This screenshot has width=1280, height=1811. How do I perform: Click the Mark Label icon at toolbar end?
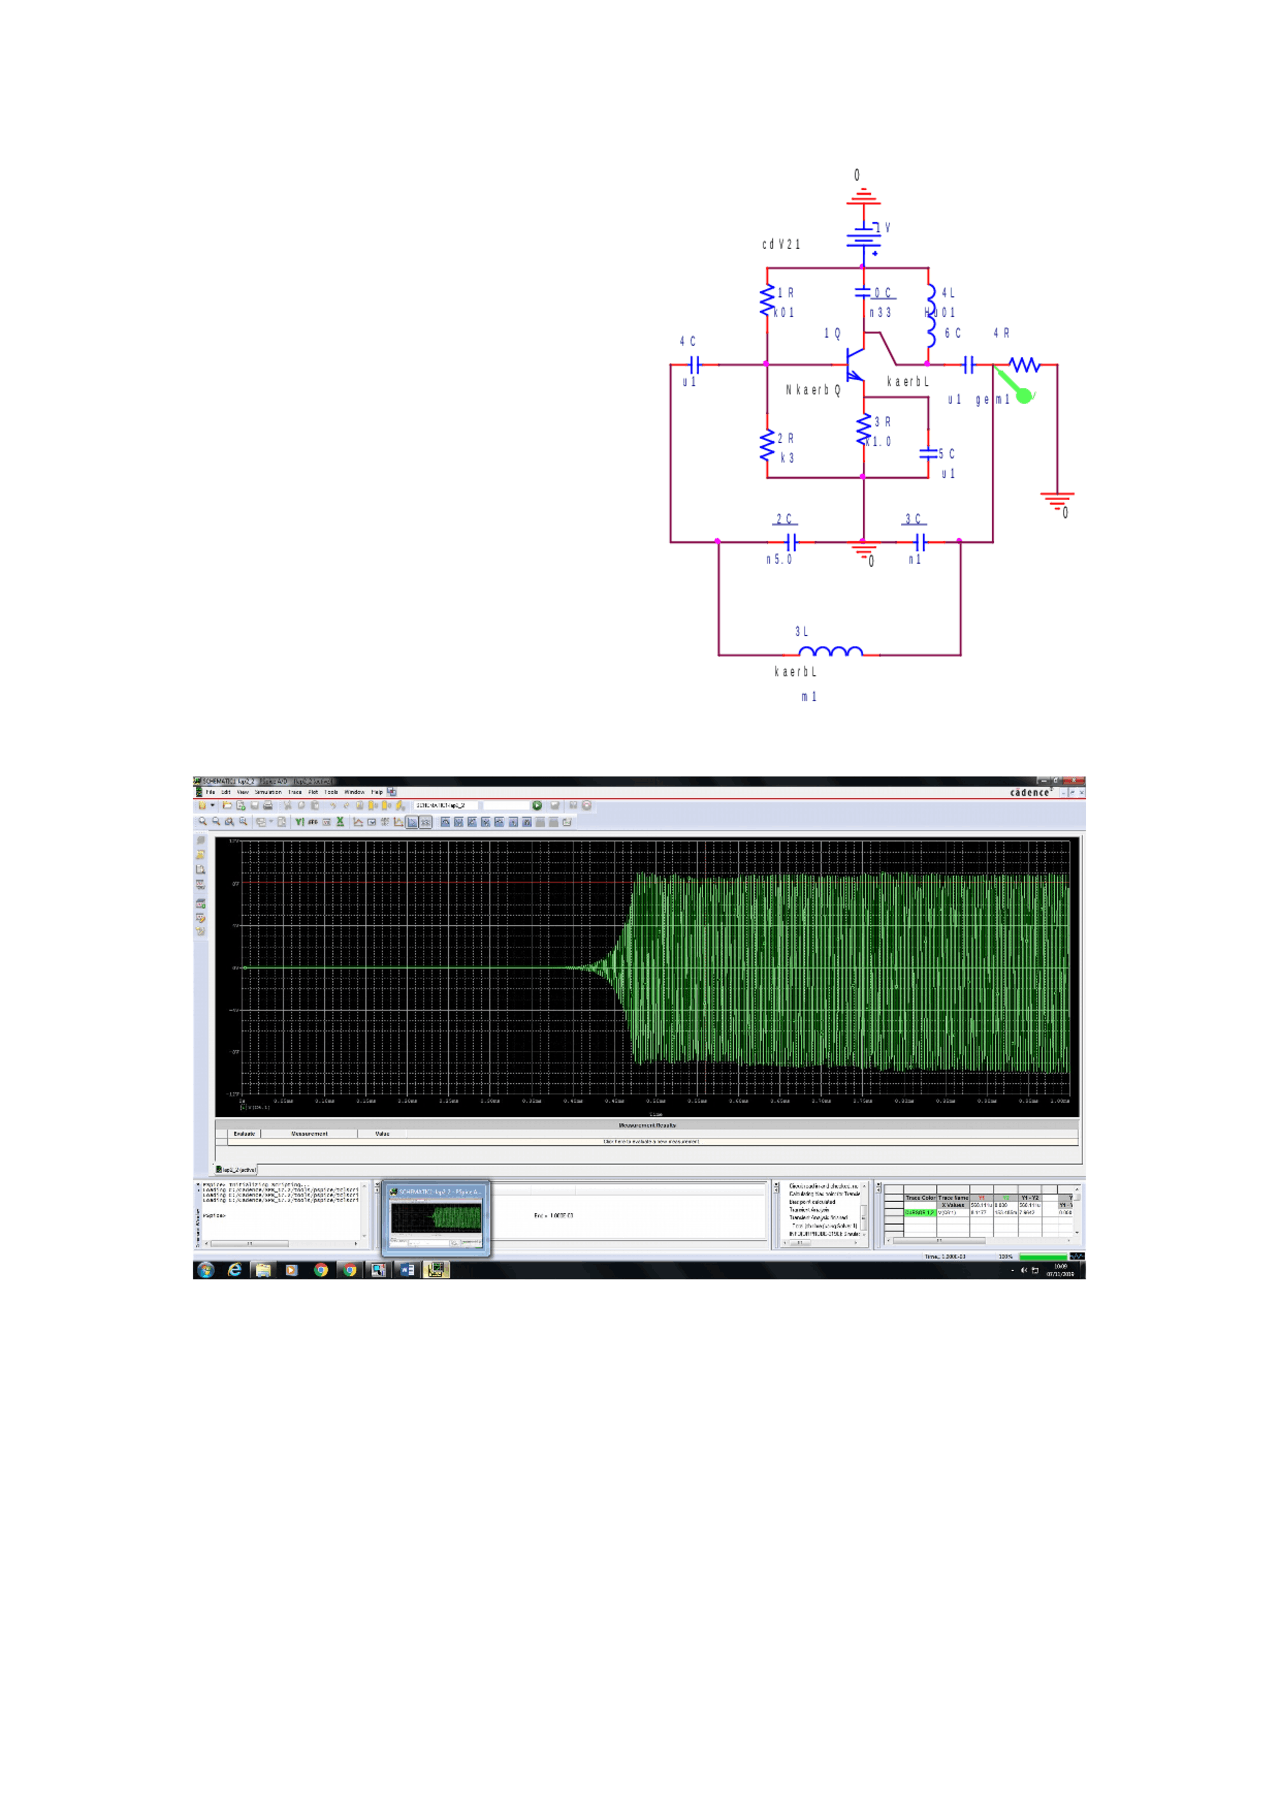(567, 822)
